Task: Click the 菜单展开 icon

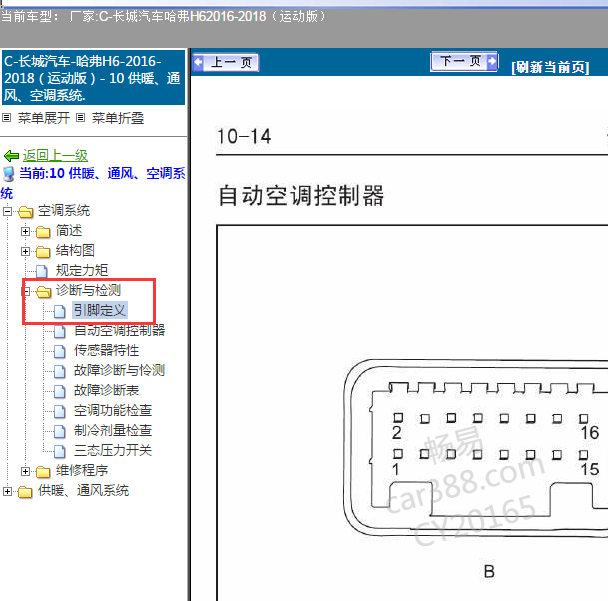Action: click(x=7, y=117)
